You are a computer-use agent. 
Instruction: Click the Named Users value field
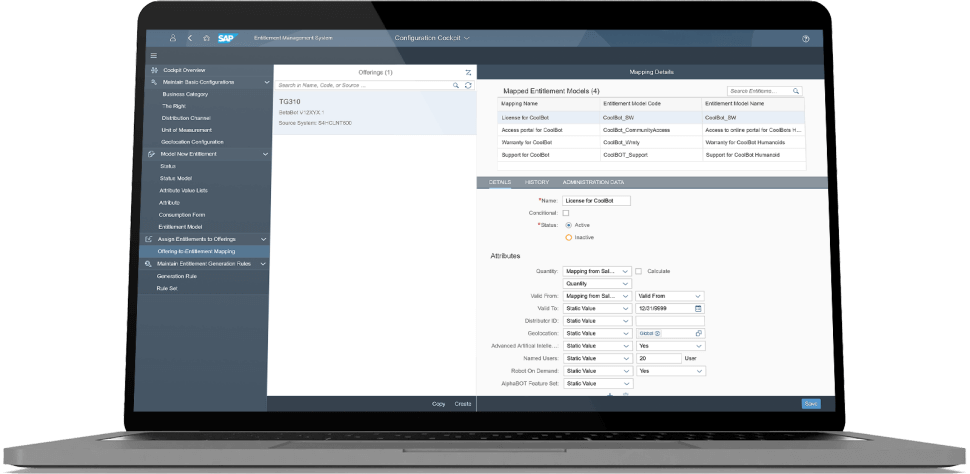tap(658, 358)
